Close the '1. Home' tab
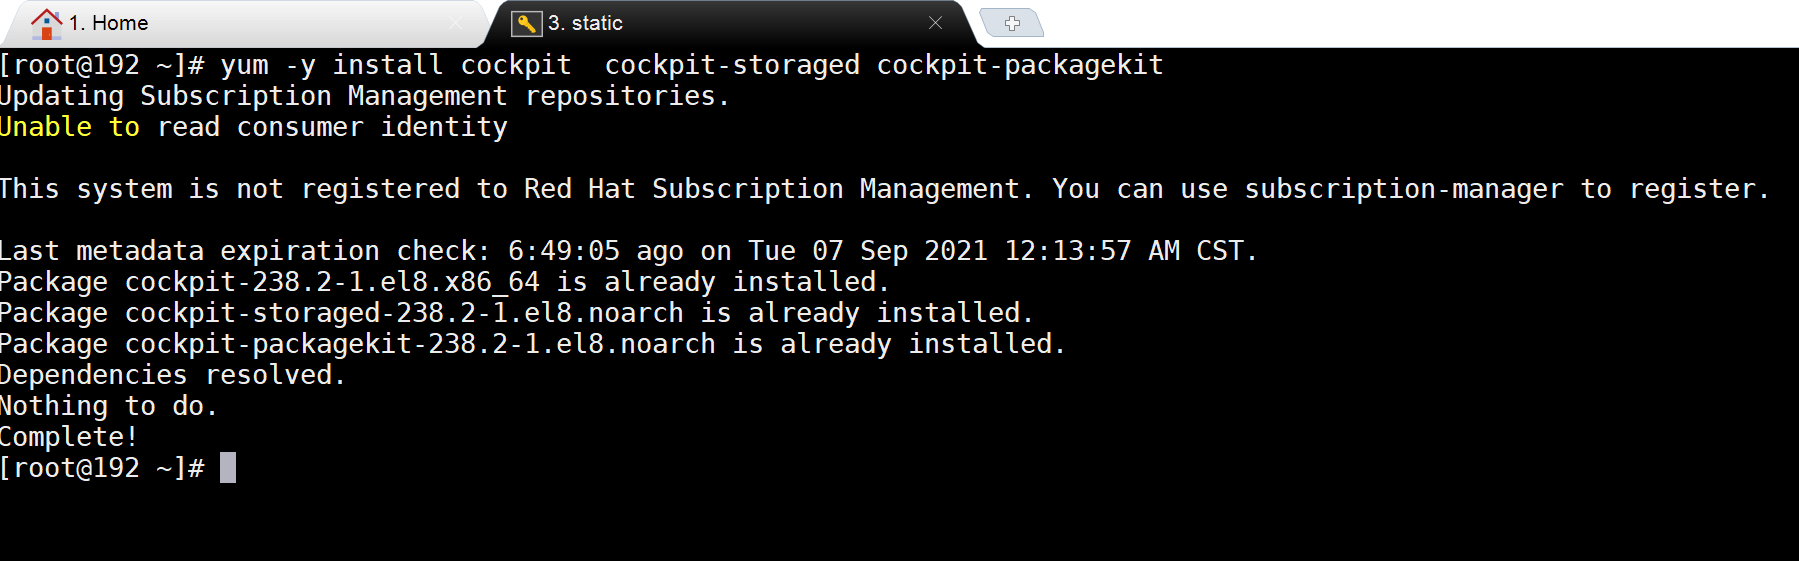 [456, 23]
